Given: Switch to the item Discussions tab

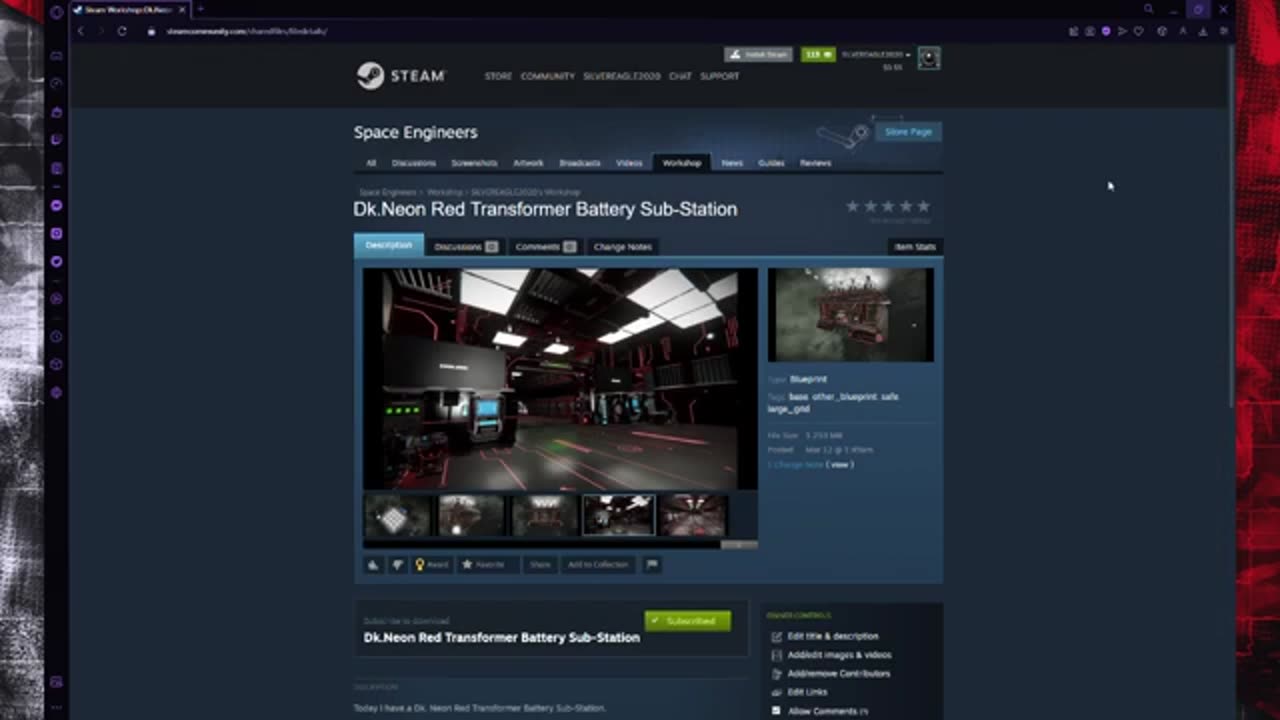Looking at the screenshot, I should tap(466, 247).
